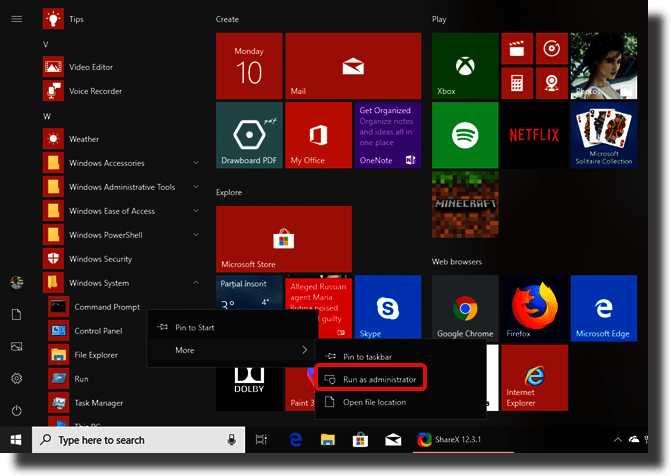Open the Mail tile
This screenshot has height=476, width=671.
point(353,66)
